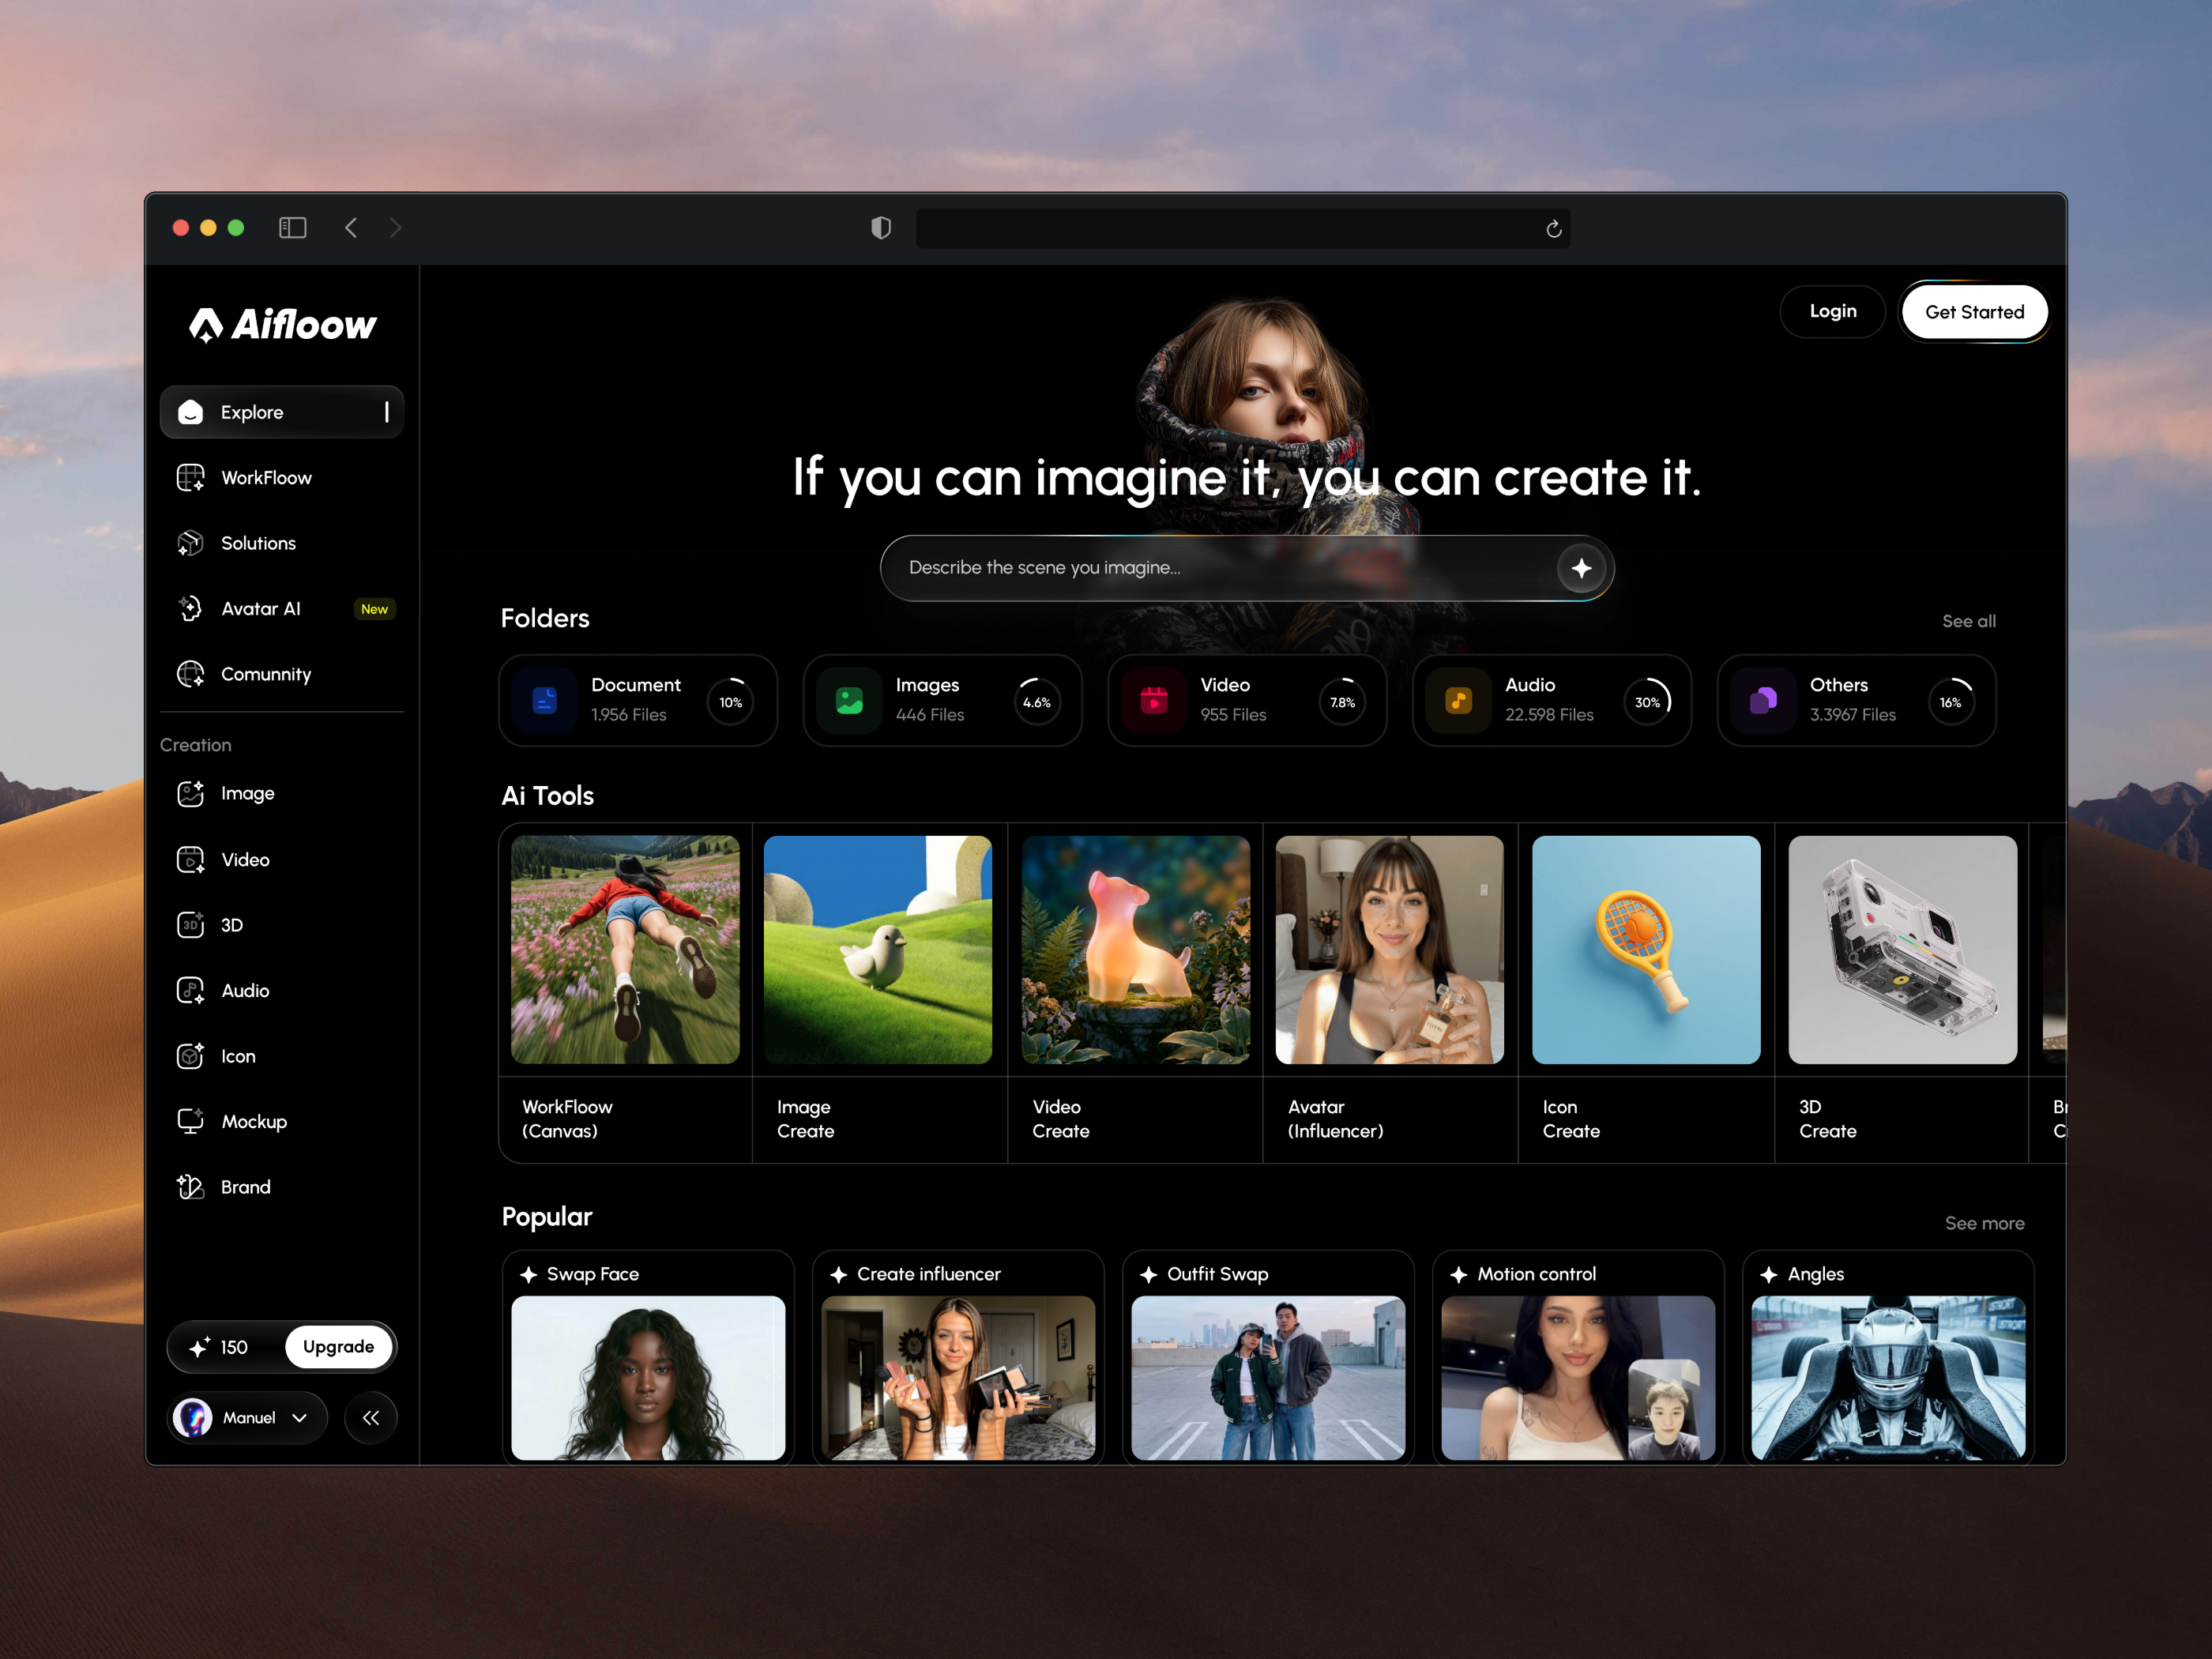The image size is (2212, 1659).
Task: Click the browser address bar
Action: (x=1243, y=228)
